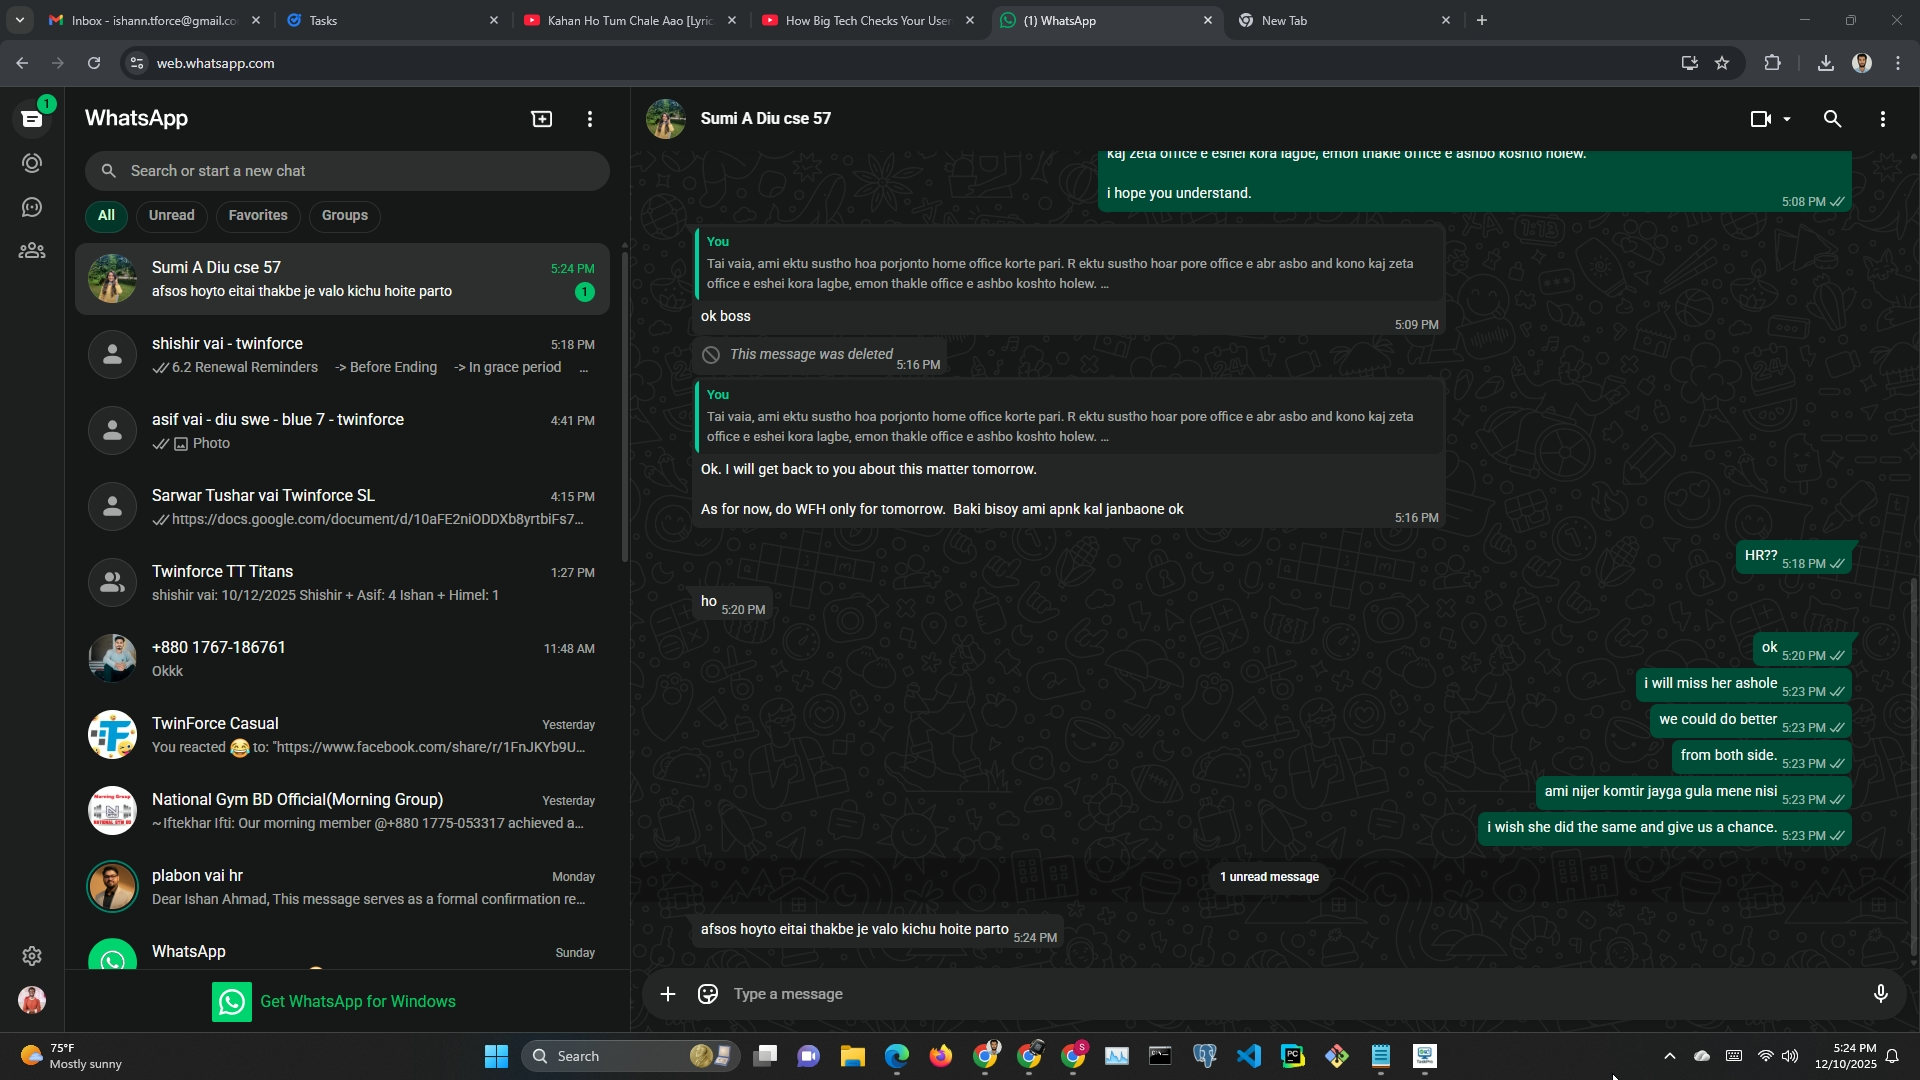Open the Channels icon in sidebar

pos(32,207)
